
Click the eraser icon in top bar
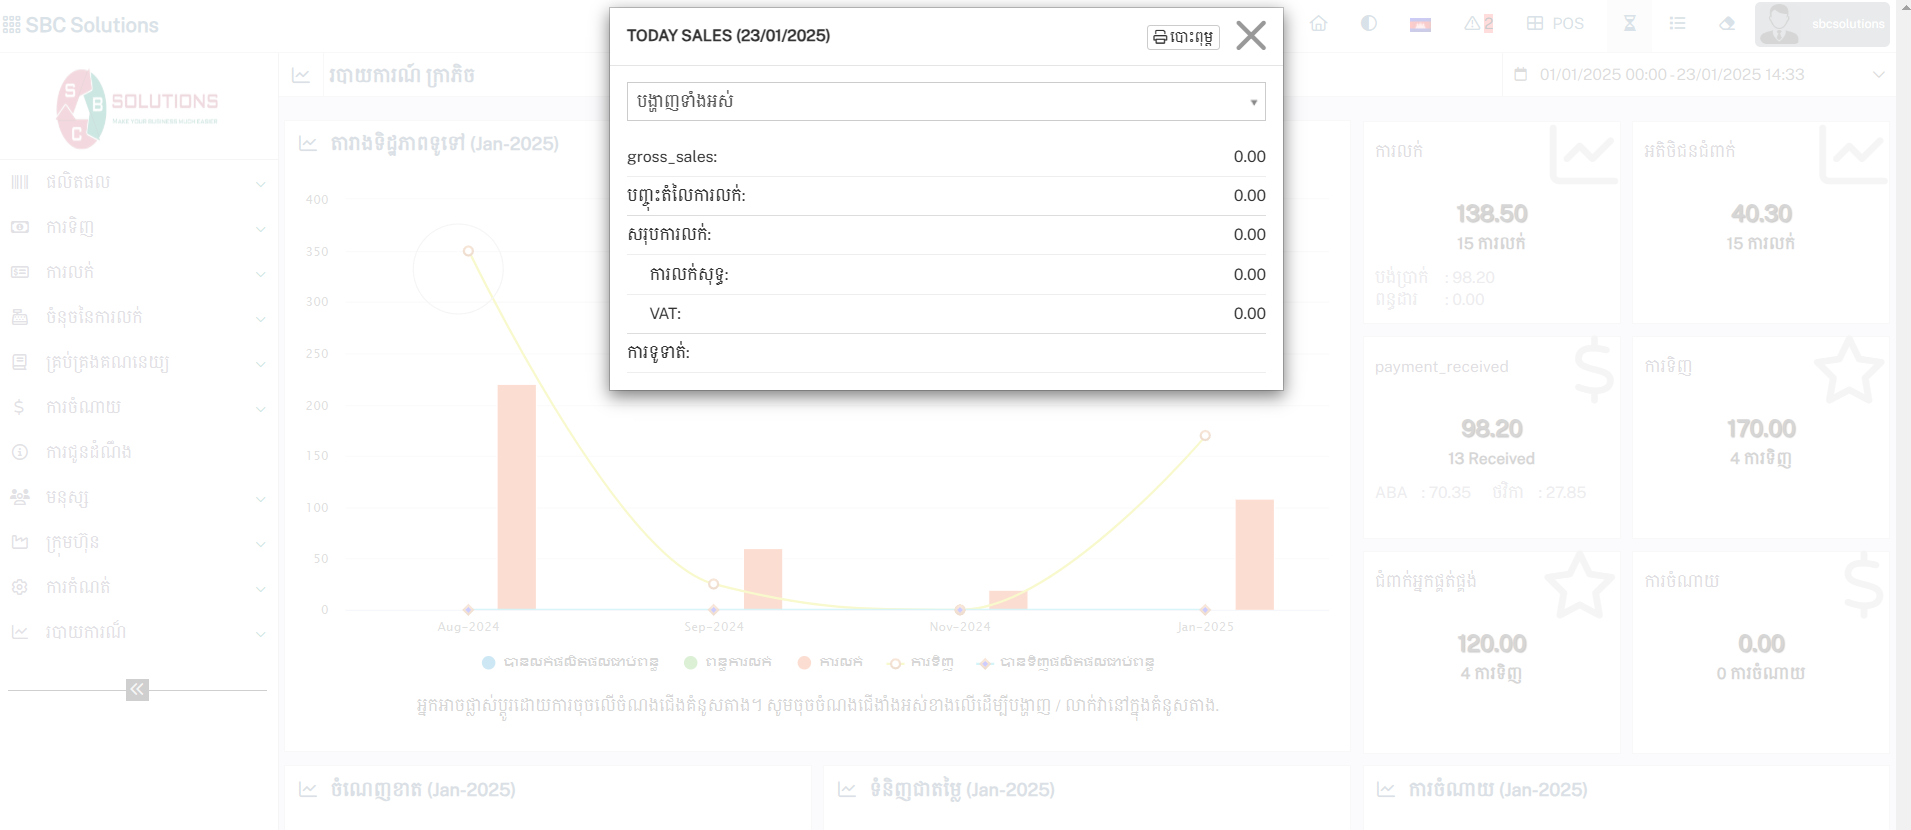(1727, 24)
